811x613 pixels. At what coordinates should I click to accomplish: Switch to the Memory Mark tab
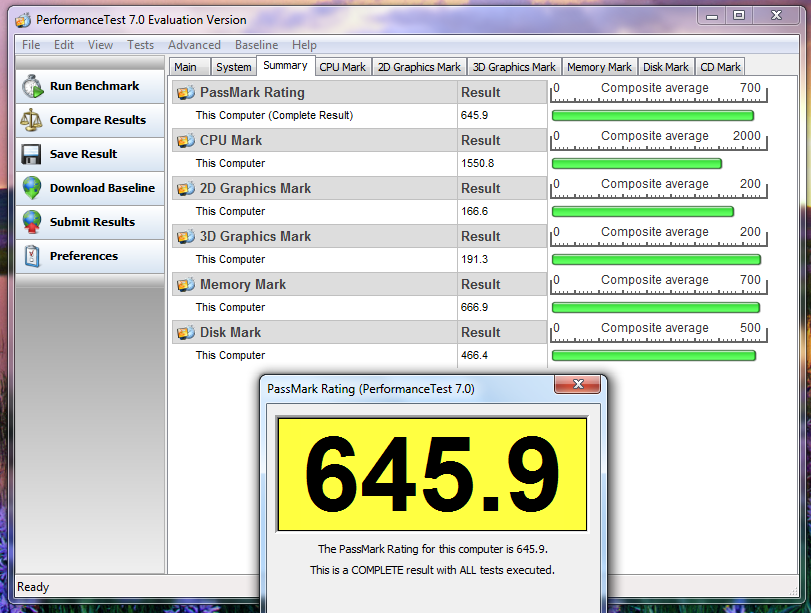[x=599, y=67]
